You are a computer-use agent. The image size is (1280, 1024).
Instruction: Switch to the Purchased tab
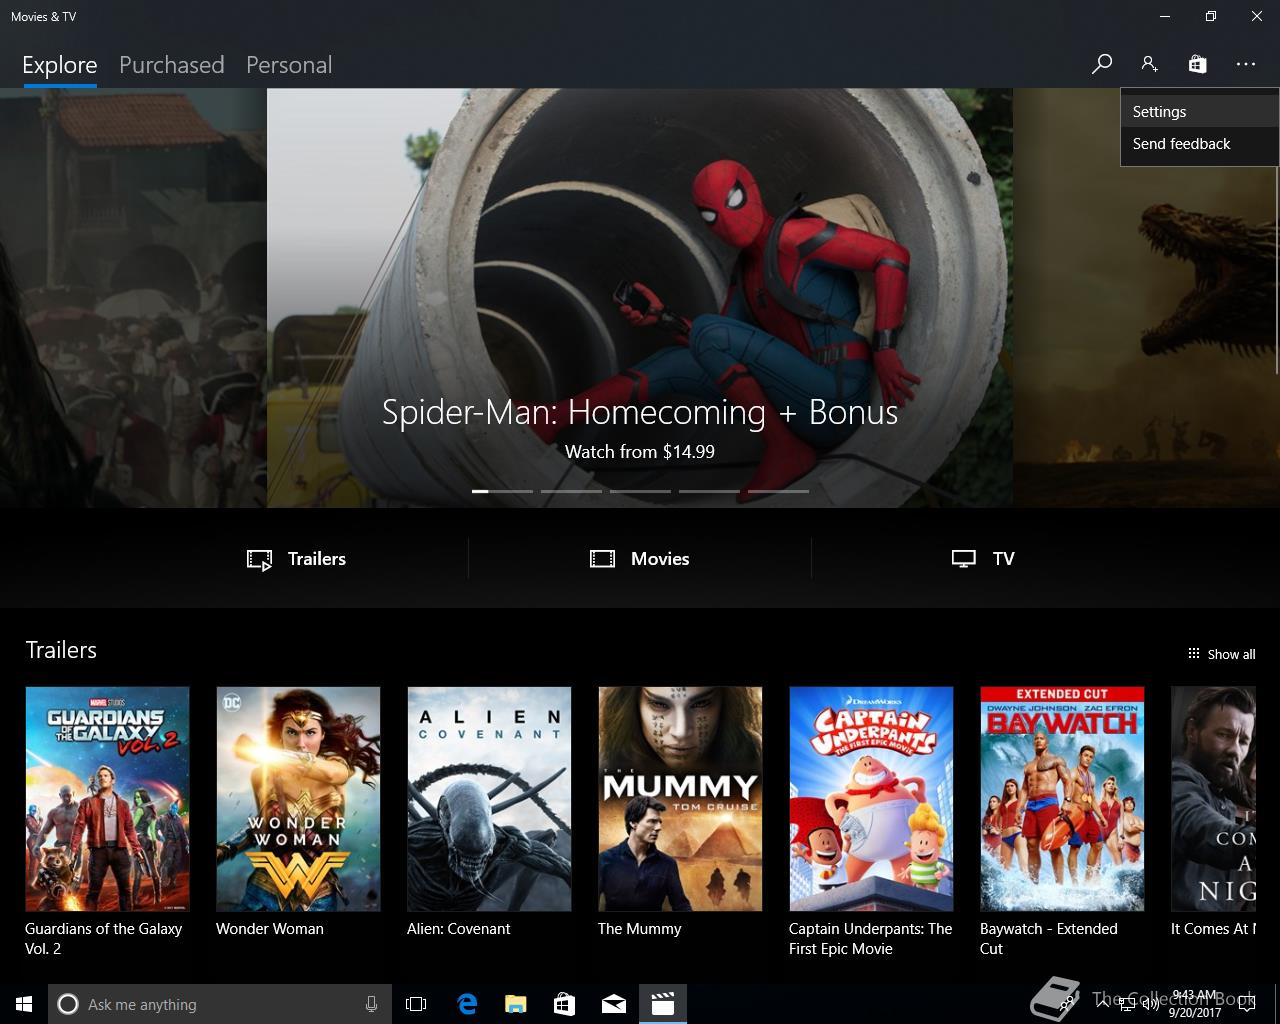171,65
